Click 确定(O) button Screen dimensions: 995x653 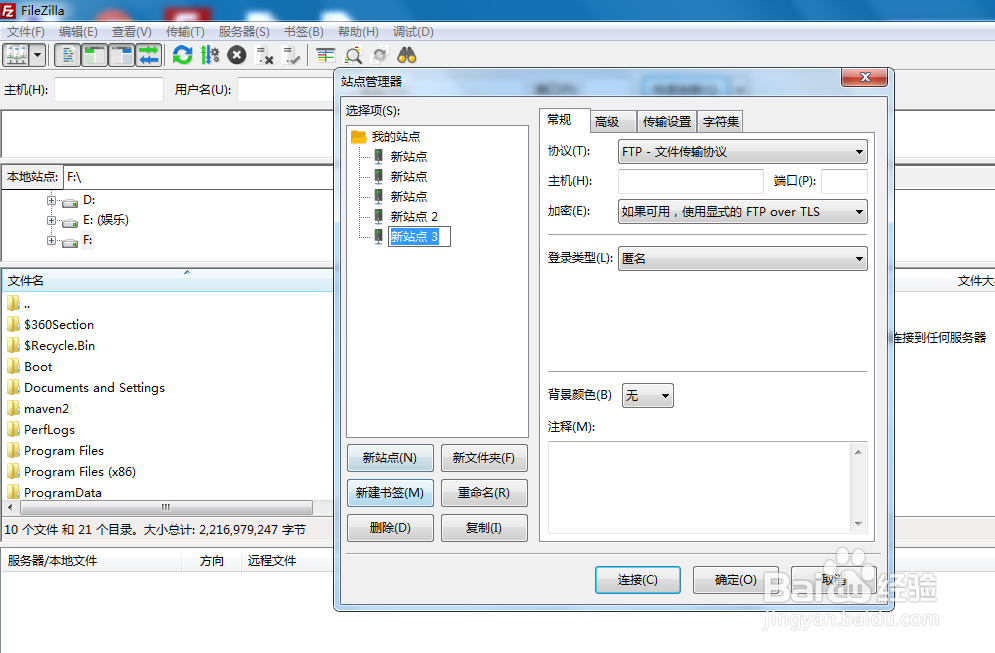click(x=735, y=579)
